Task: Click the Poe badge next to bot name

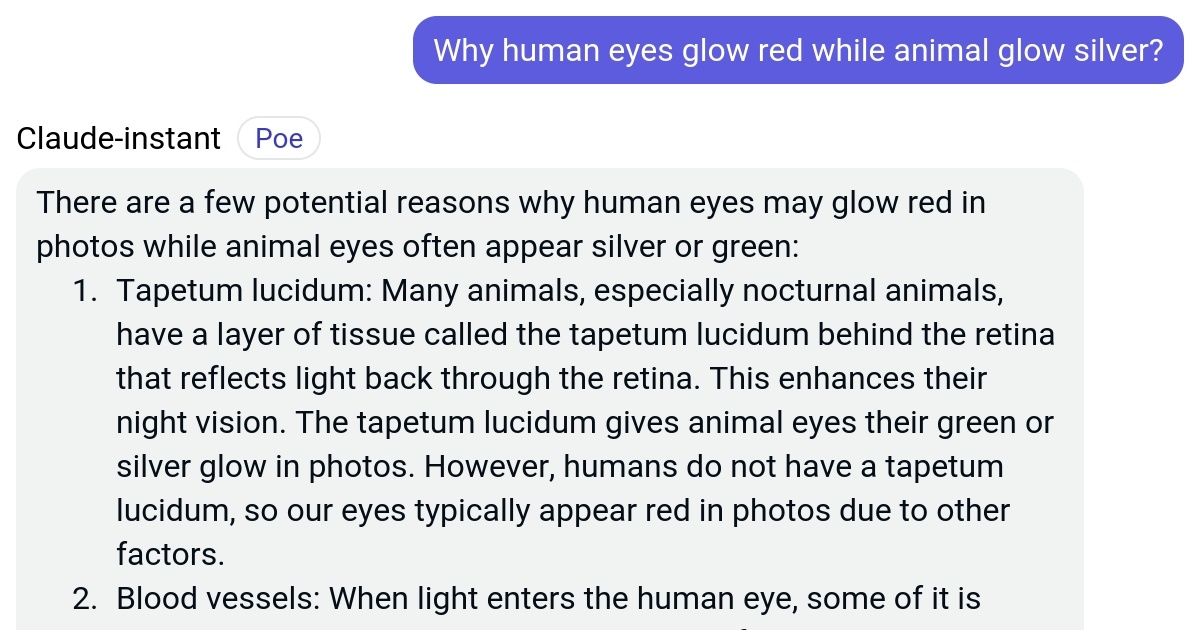Action: click(278, 138)
